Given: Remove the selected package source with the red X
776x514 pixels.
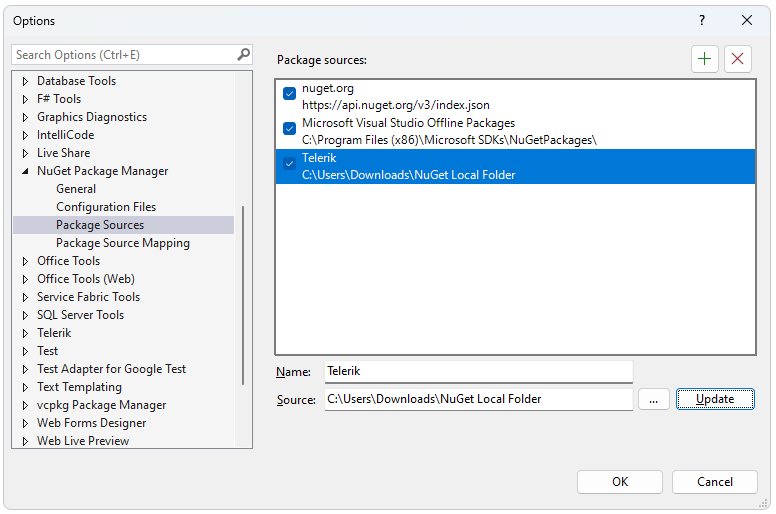Looking at the screenshot, I should [x=737, y=59].
